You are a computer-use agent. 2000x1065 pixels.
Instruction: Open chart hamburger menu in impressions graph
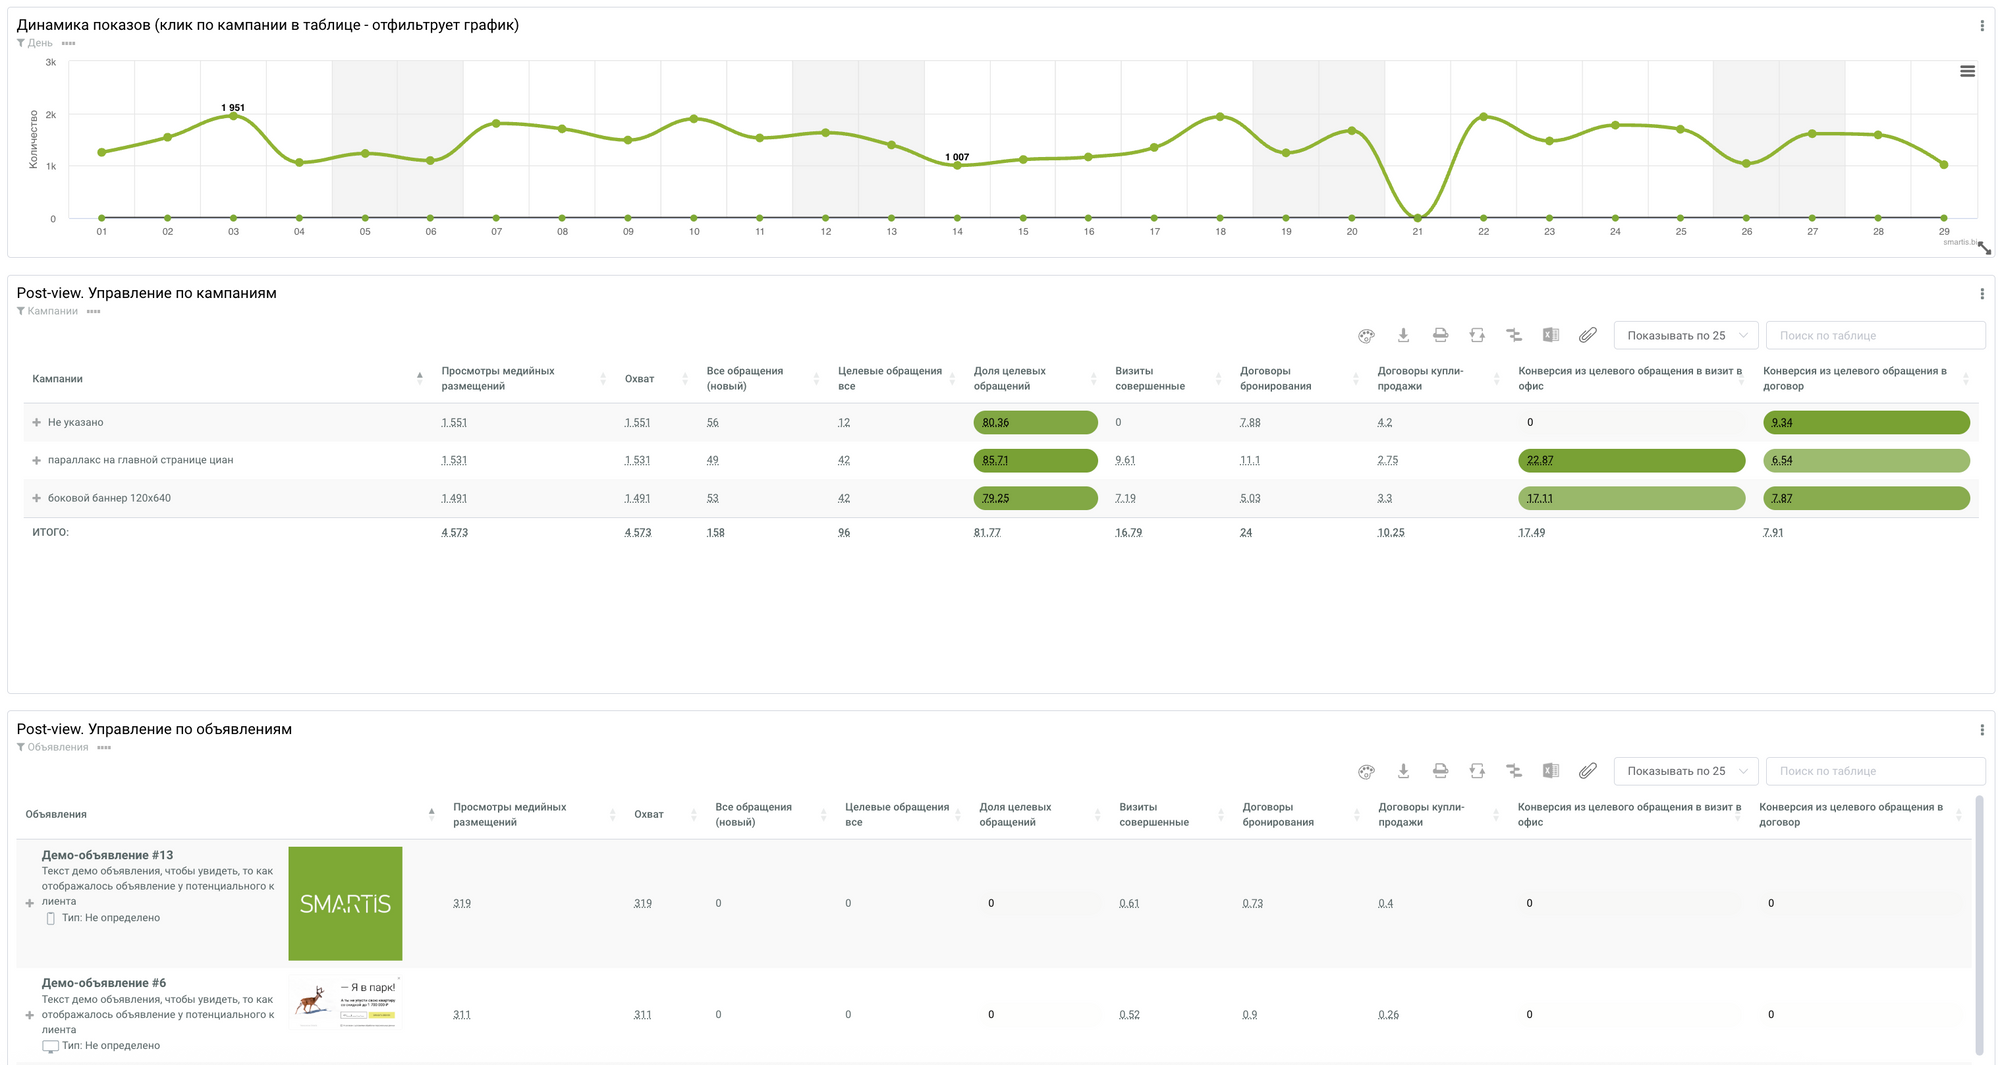[x=1967, y=71]
